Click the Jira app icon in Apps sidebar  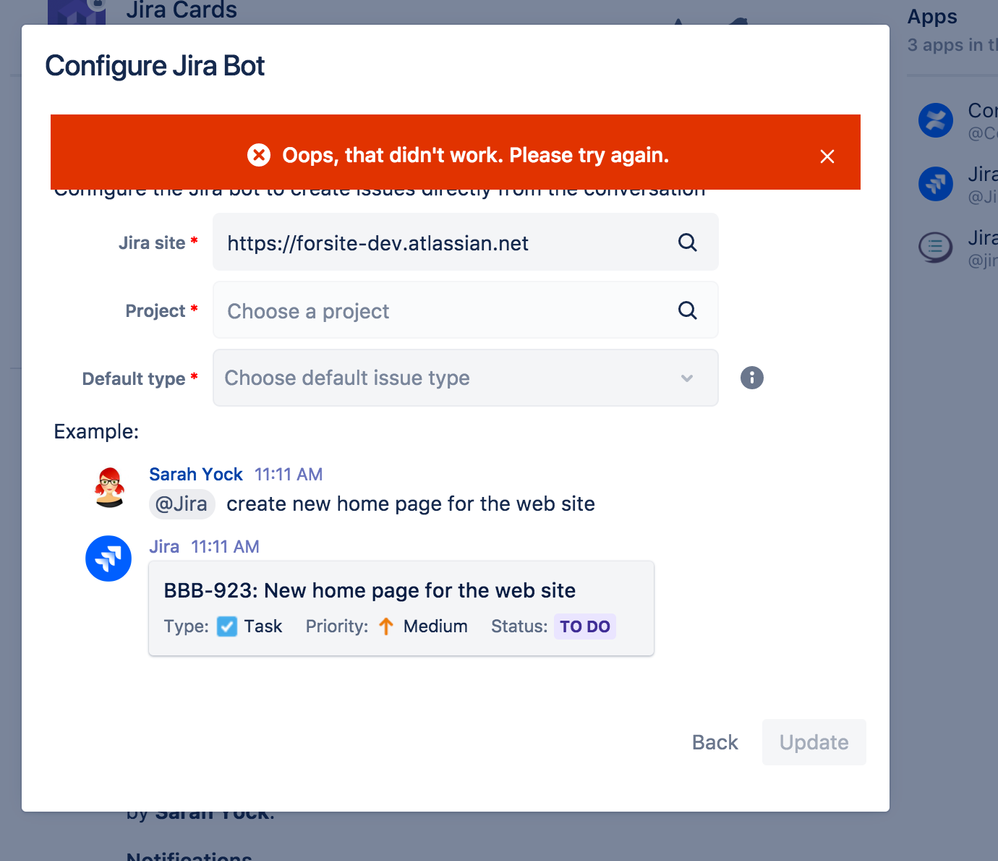[x=935, y=184]
